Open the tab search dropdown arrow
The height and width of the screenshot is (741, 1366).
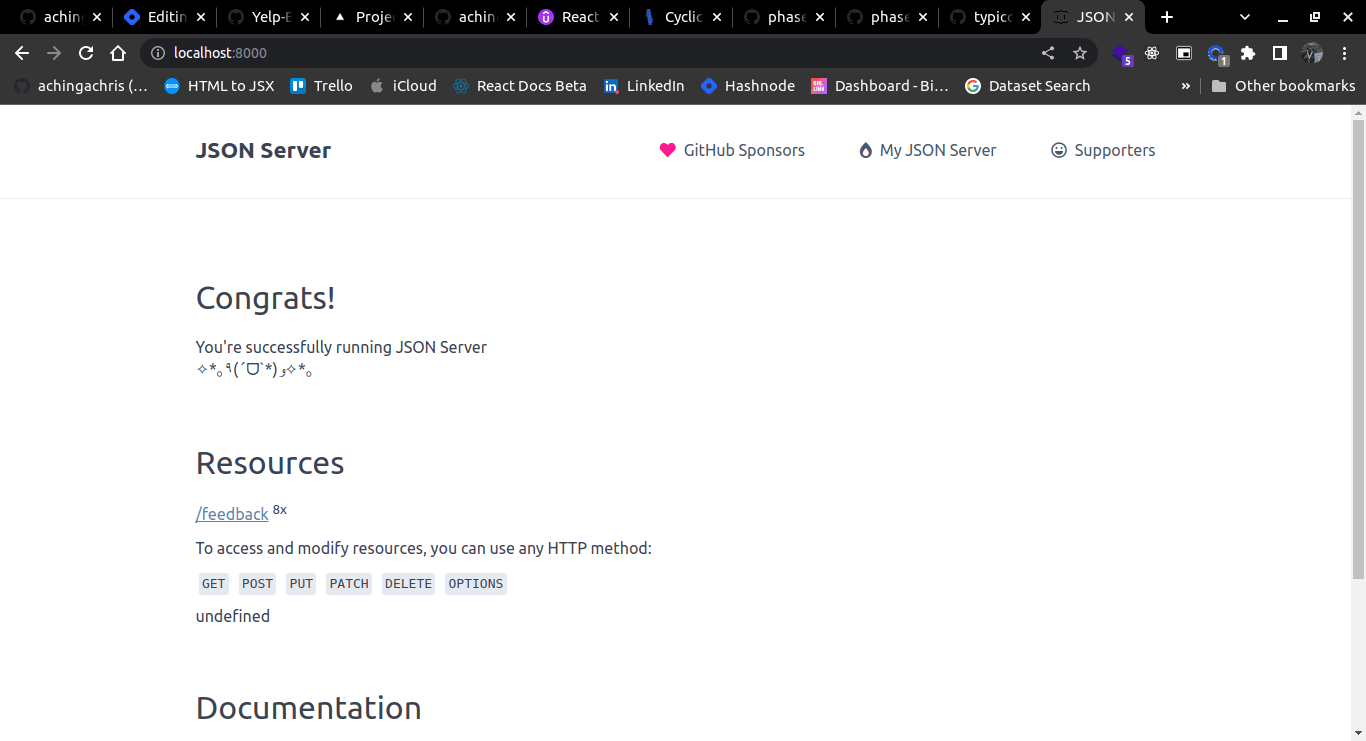pos(1245,17)
